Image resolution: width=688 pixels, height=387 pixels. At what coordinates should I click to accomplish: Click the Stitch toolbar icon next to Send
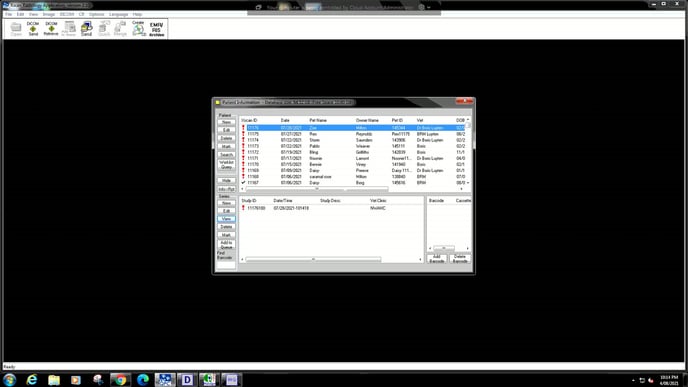(104, 29)
